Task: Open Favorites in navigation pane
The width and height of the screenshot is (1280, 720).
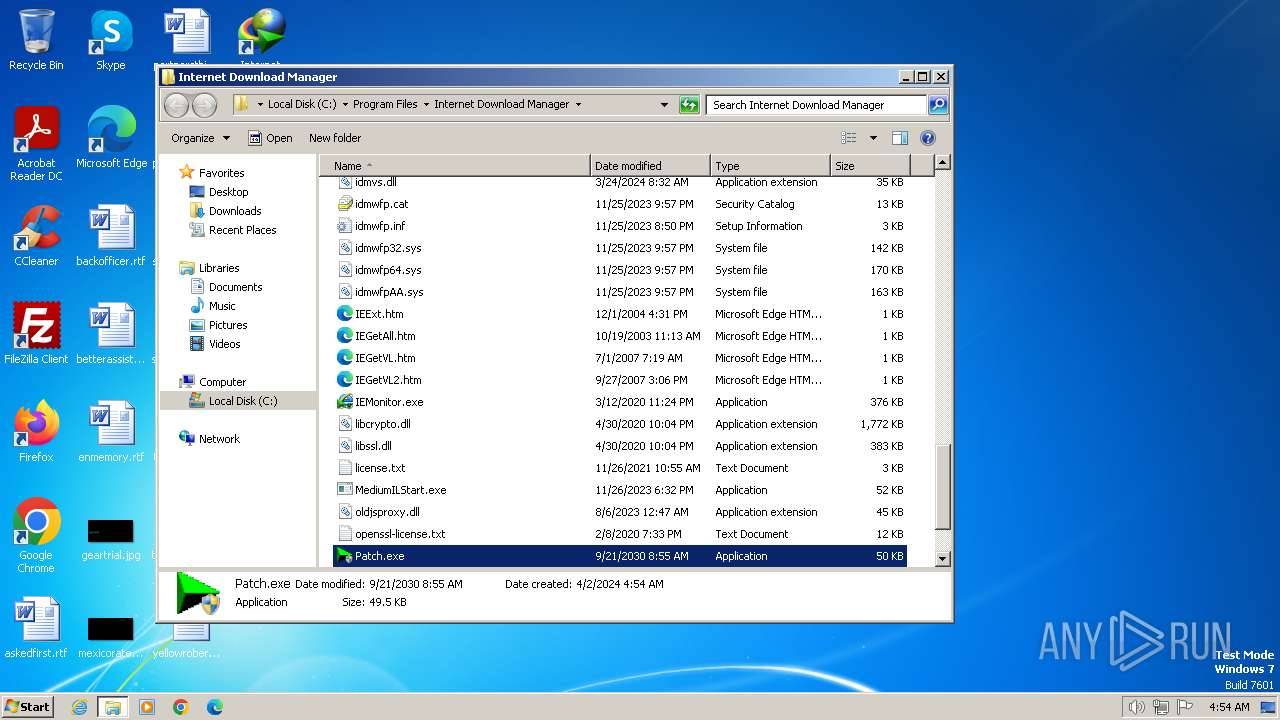Action: coord(221,173)
